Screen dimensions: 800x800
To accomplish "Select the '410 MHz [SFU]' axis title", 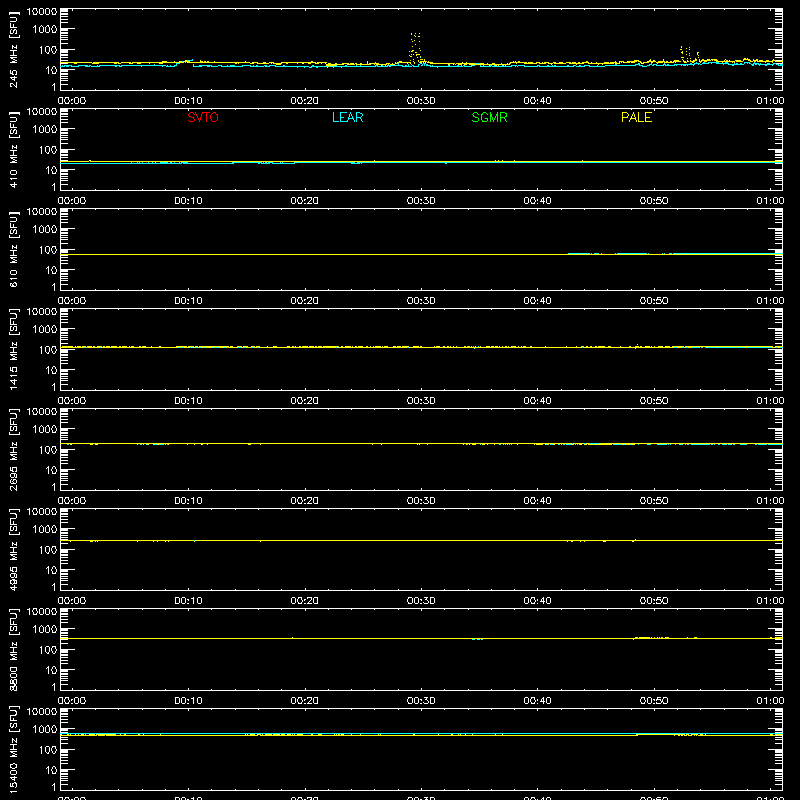I will pyautogui.click(x=13, y=149).
